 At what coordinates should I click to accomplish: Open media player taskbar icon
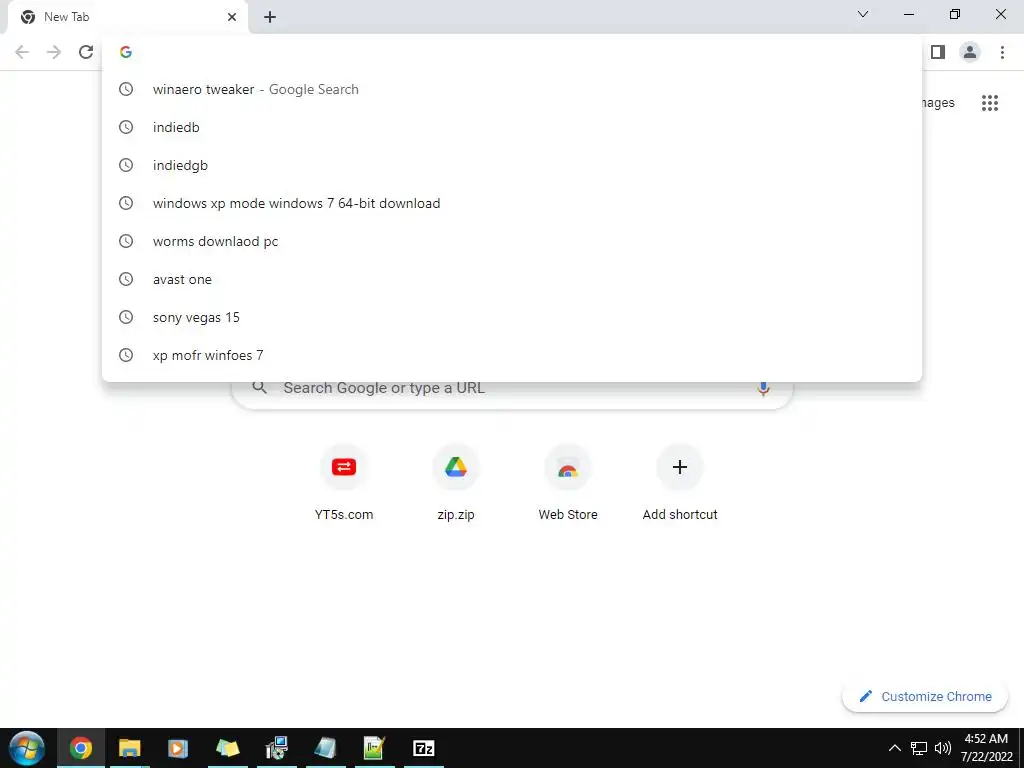(x=178, y=748)
